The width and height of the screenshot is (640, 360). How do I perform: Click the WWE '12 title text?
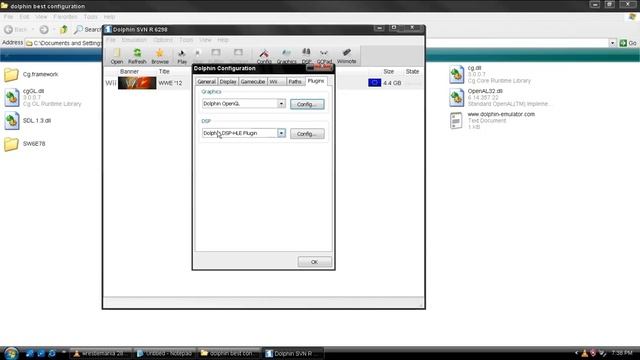click(170, 83)
